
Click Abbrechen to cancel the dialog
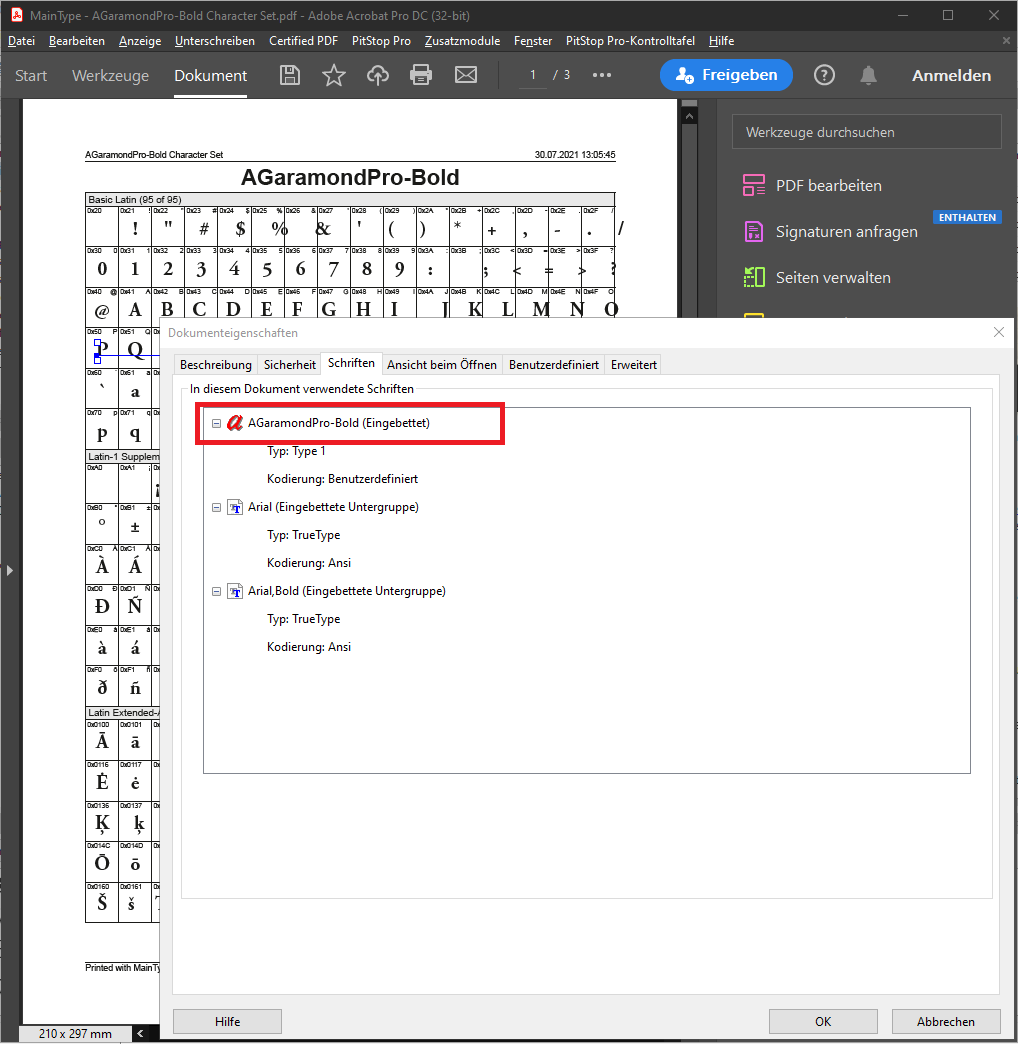point(945,1021)
